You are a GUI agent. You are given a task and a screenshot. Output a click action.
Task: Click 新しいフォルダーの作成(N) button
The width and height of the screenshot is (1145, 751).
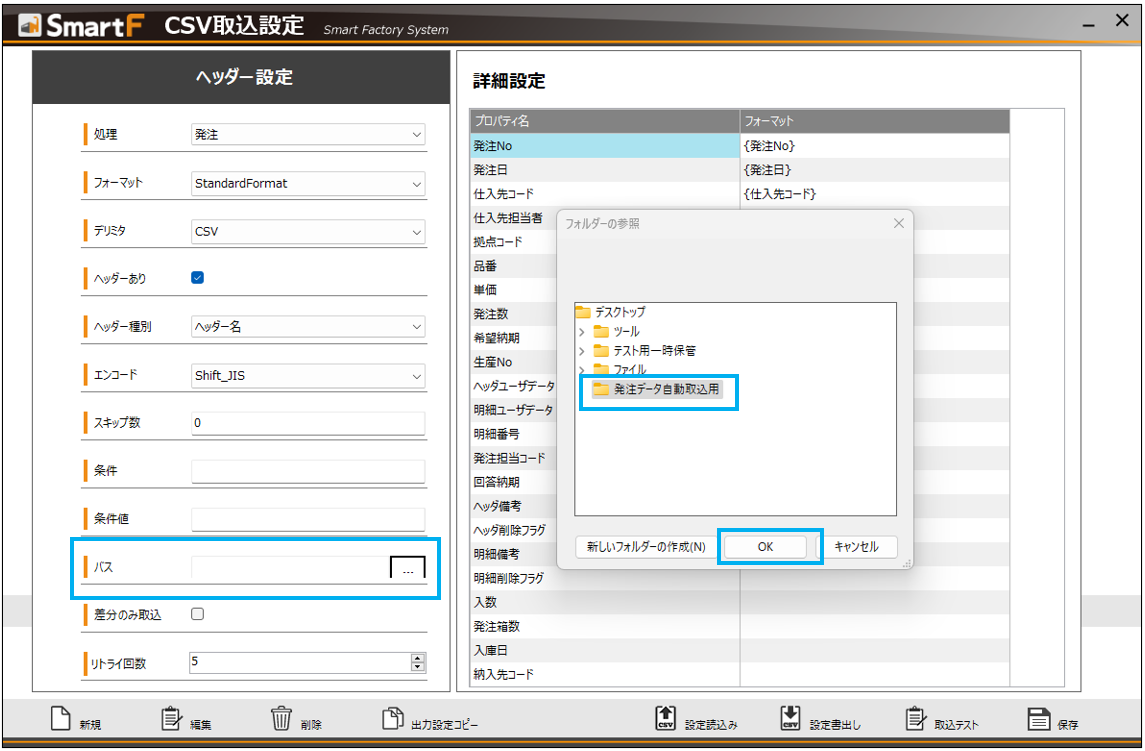[x=645, y=547]
